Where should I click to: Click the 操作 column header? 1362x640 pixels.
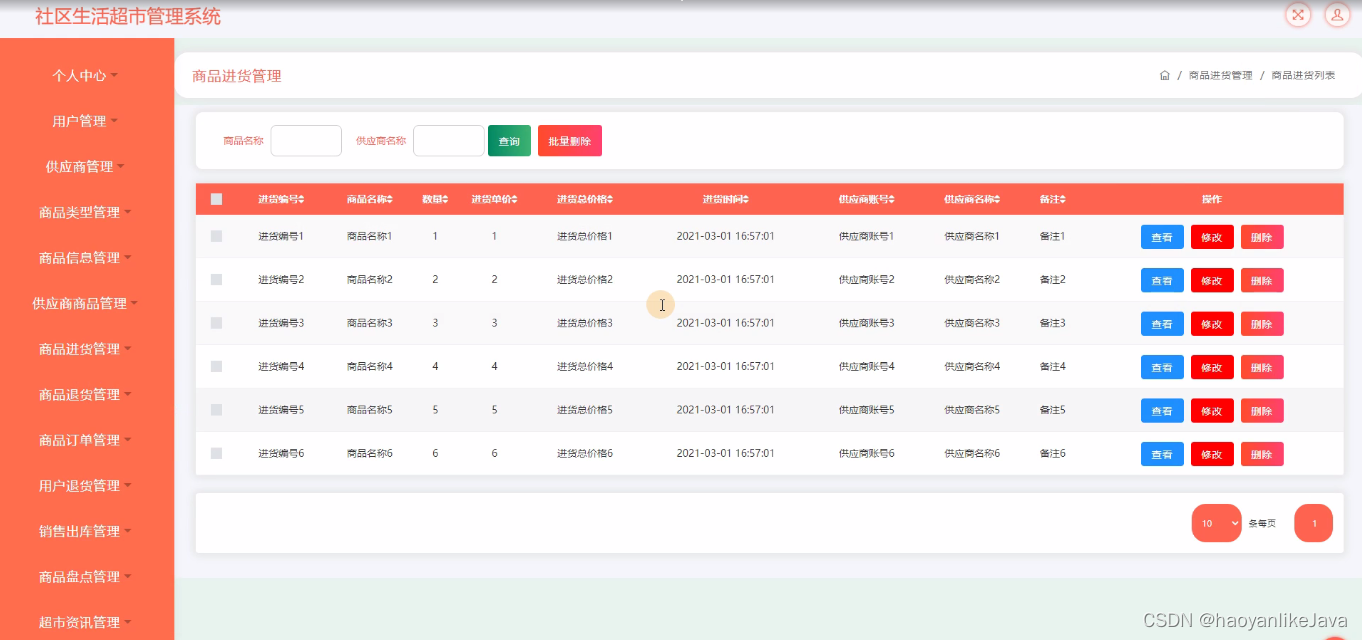click(x=1212, y=200)
